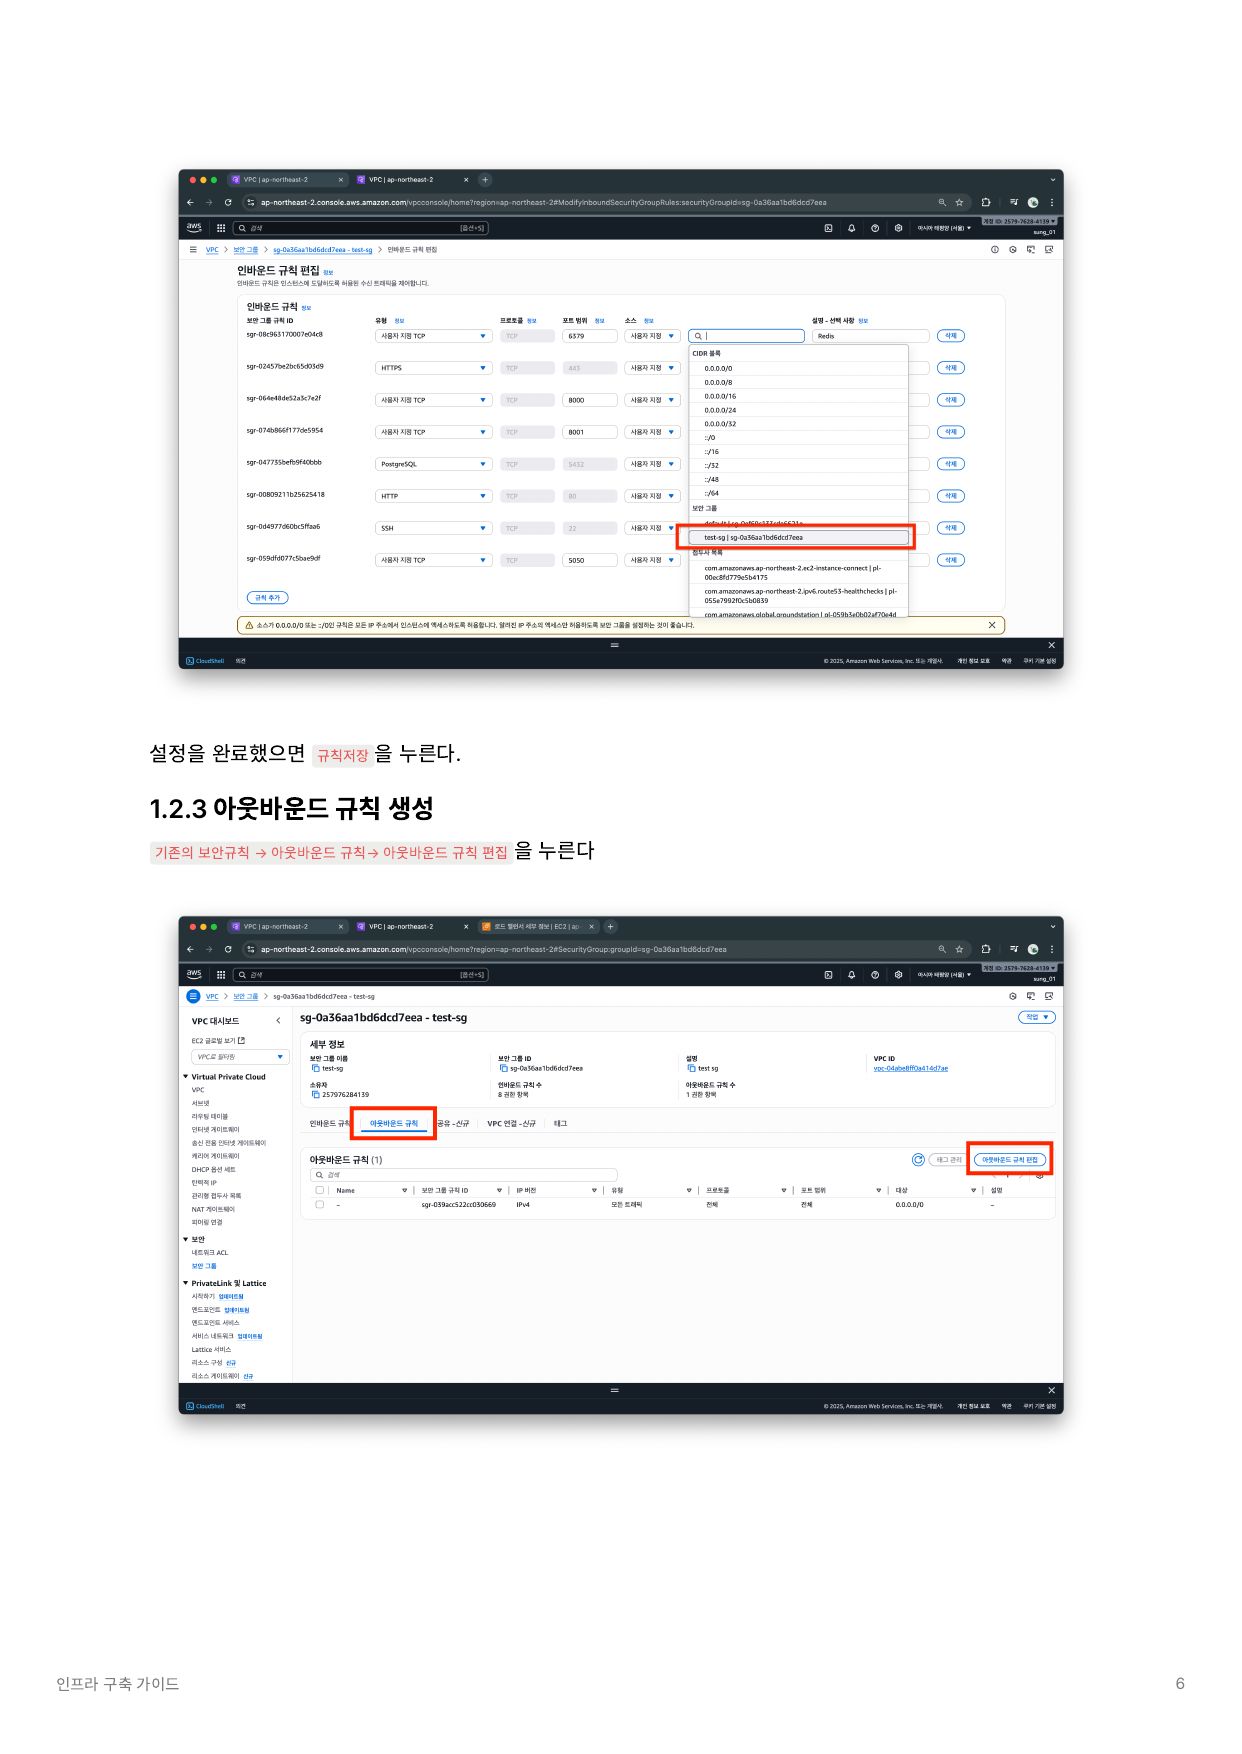Dismiss the 0.0.0.0/0 source warning banner
Screen dimensions: 1242x1754
991,625
